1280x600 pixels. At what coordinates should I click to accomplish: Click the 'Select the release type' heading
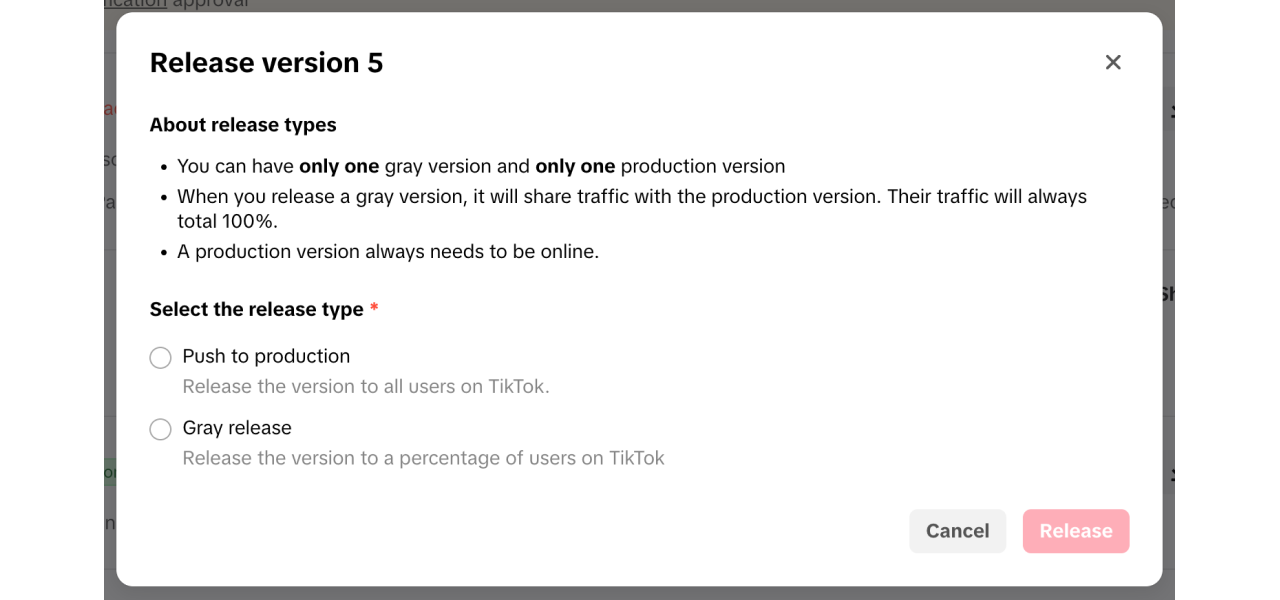click(256, 310)
